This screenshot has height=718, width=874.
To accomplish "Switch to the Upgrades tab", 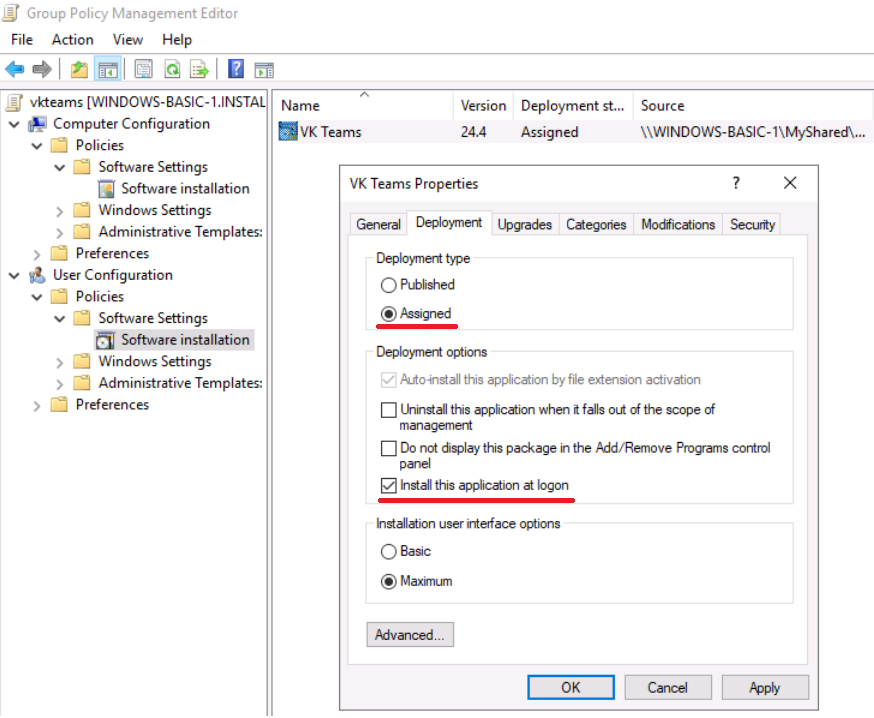I will (524, 225).
